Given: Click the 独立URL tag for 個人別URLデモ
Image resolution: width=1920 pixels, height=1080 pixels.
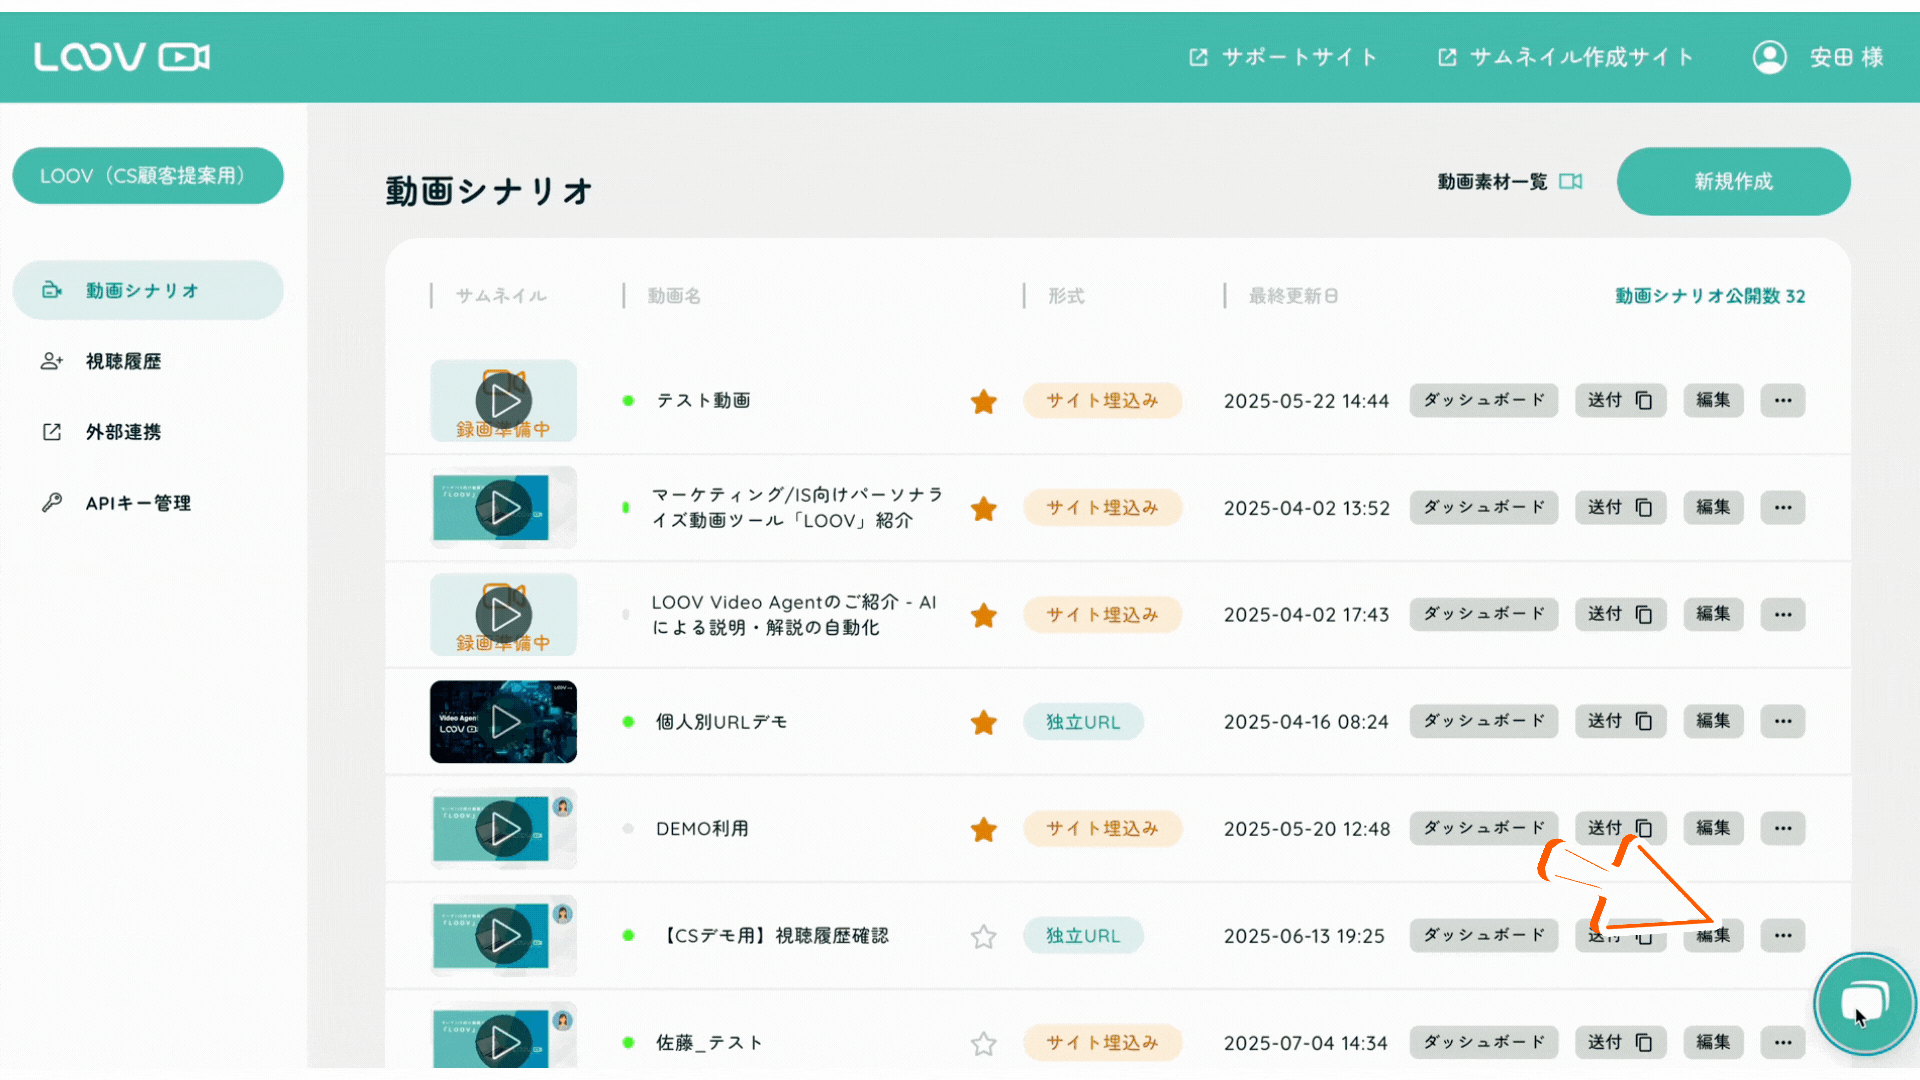Looking at the screenshot, I should [x=1083, y=722].
